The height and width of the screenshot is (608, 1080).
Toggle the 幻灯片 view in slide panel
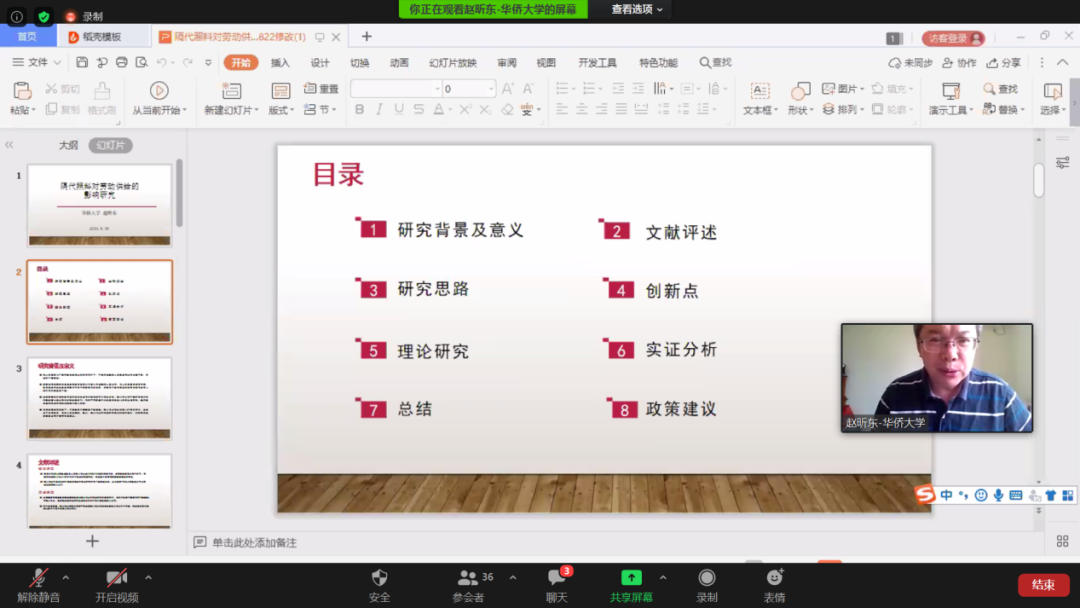pyautogui.click(x=110, y=145)
